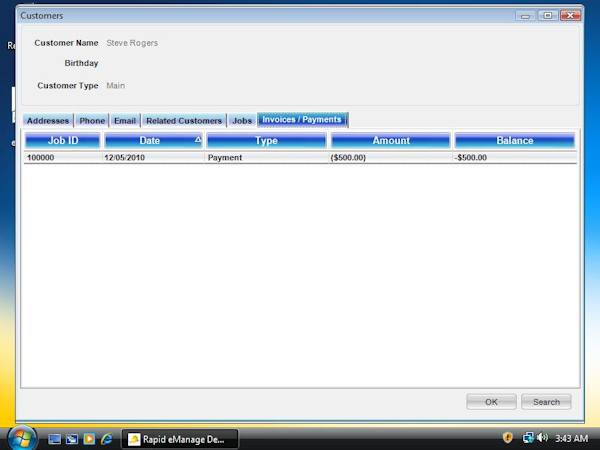Sort by the Amount column header

pyautogui.click(x=391, y=141)
